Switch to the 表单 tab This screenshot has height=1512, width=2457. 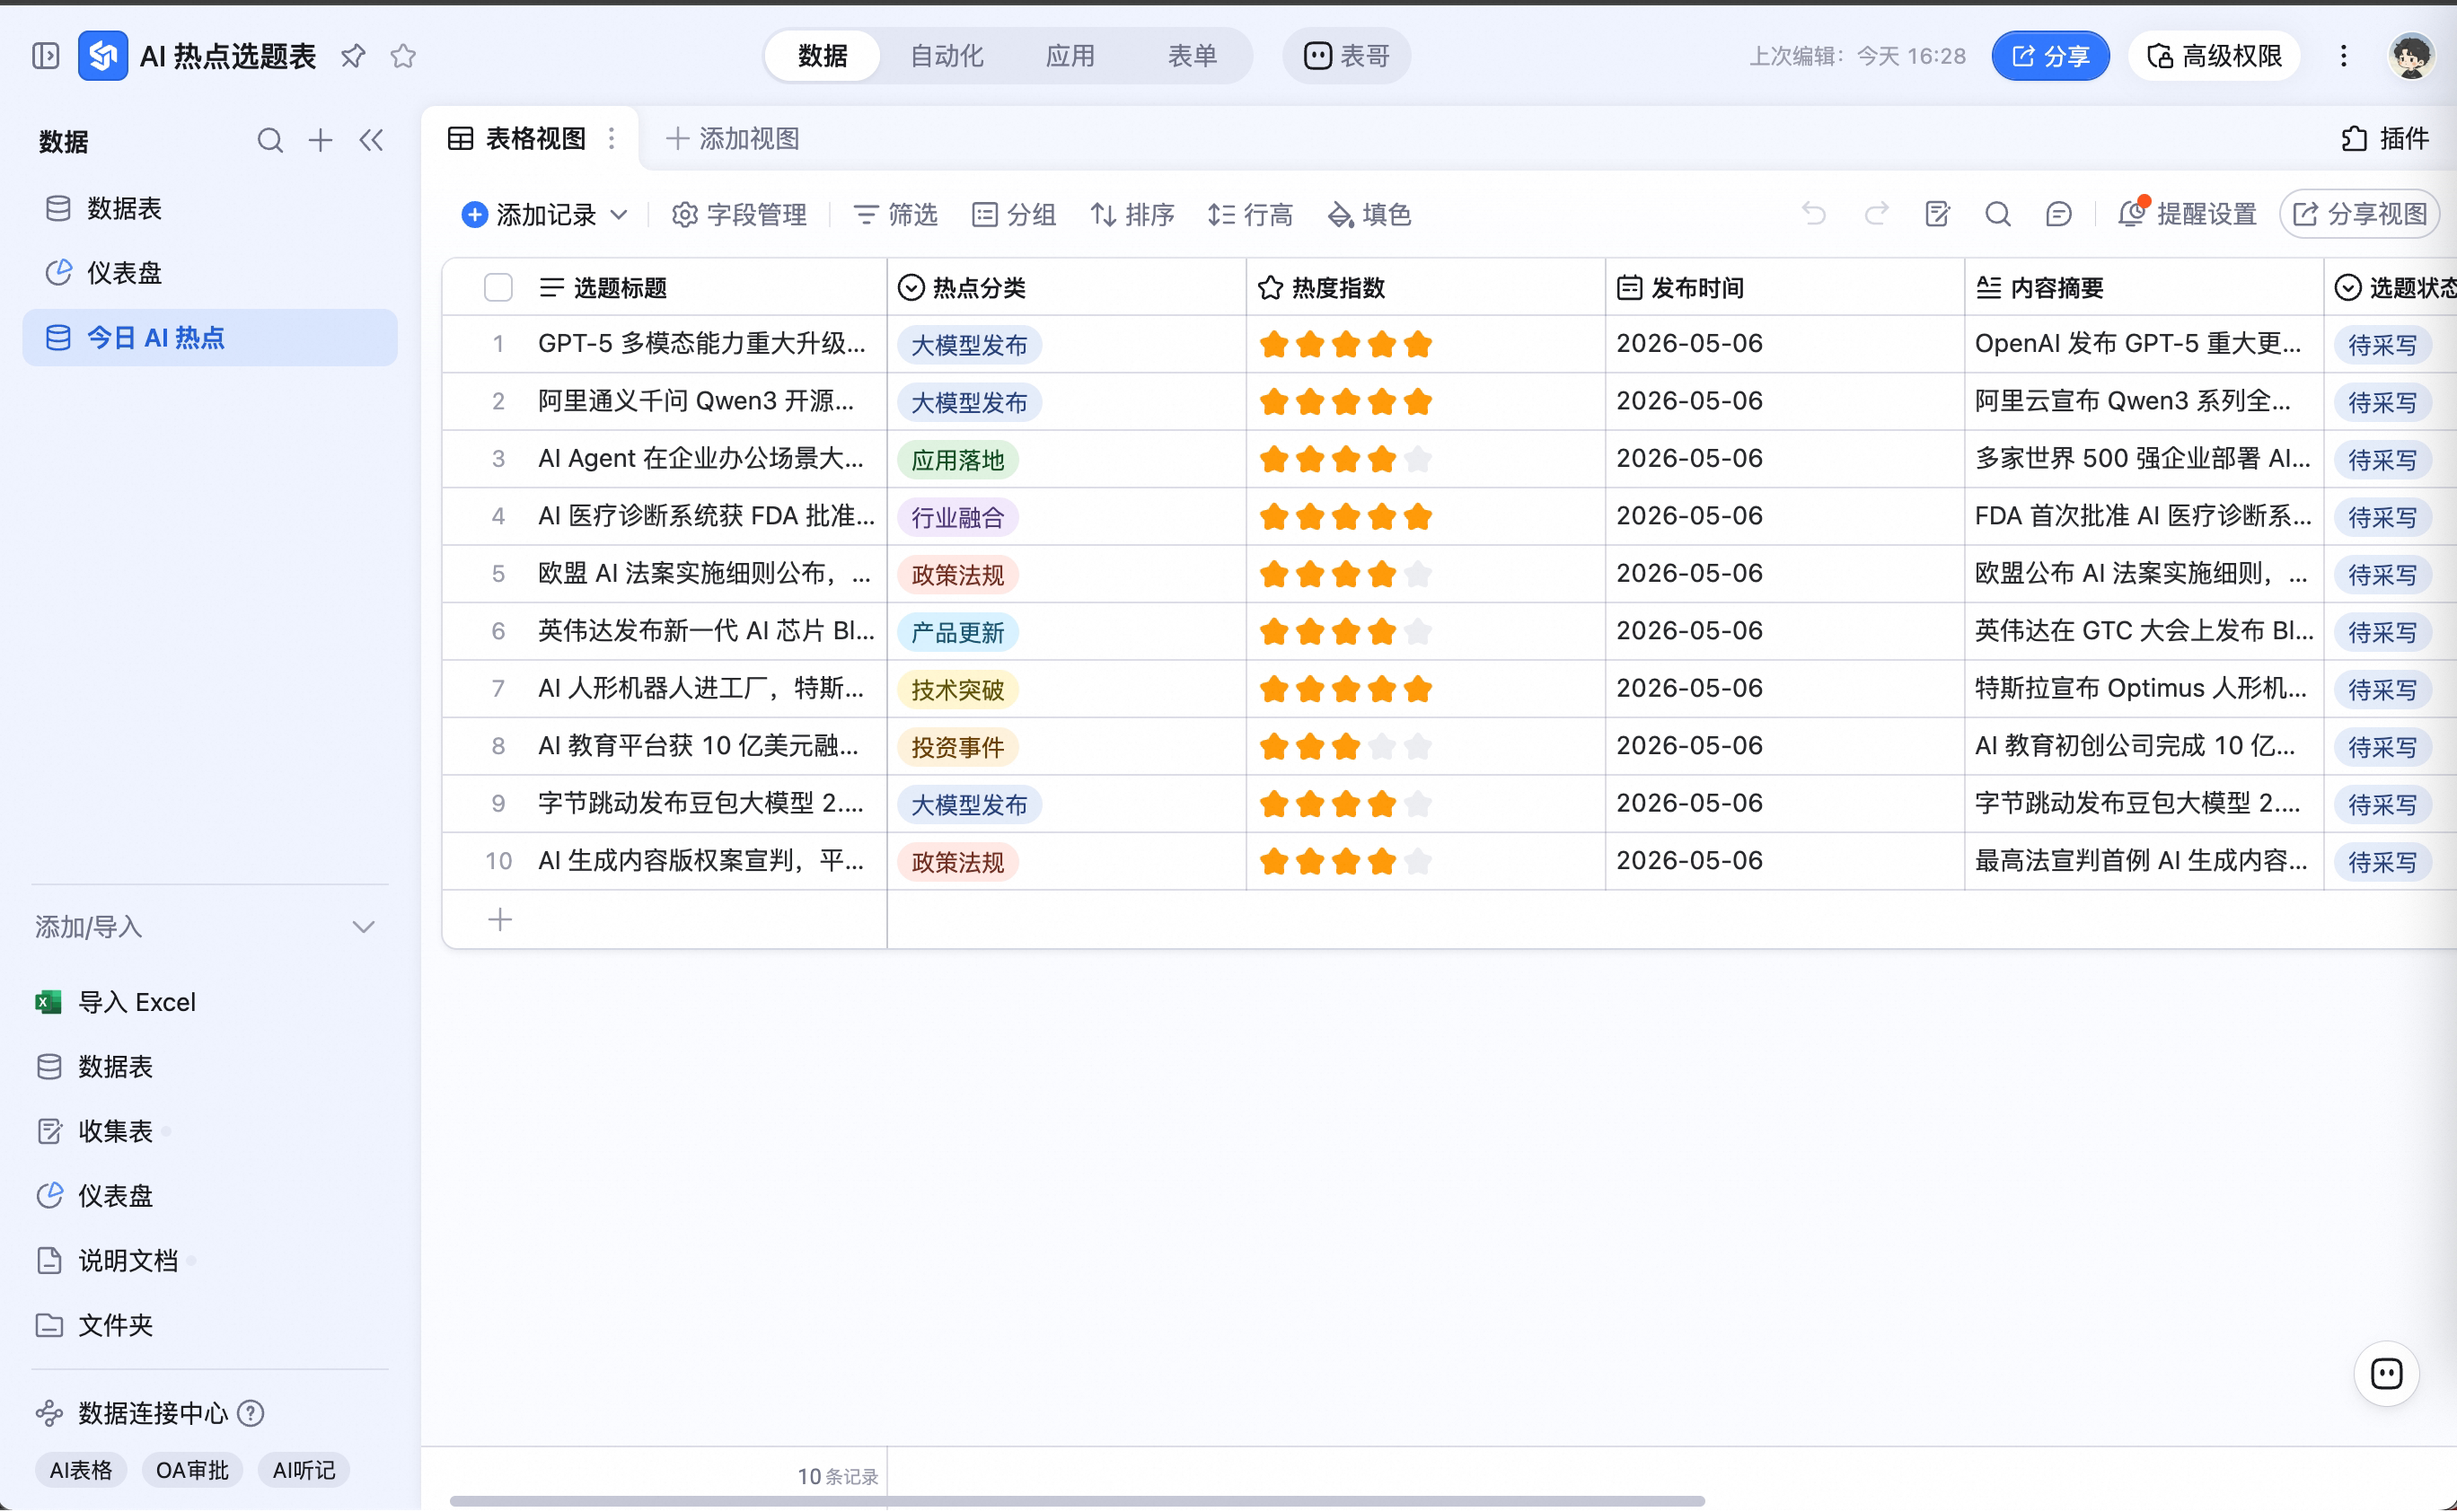click(1193, 56)
